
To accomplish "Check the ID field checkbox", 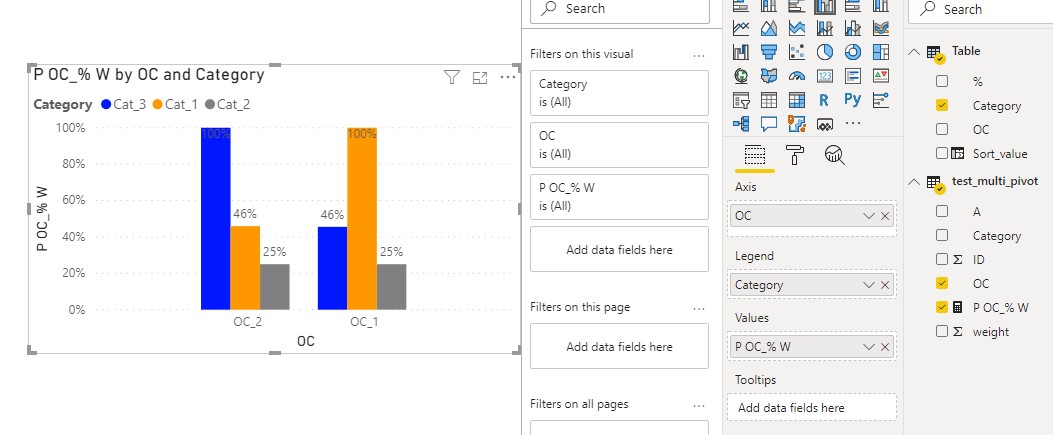I will [942, 259].
